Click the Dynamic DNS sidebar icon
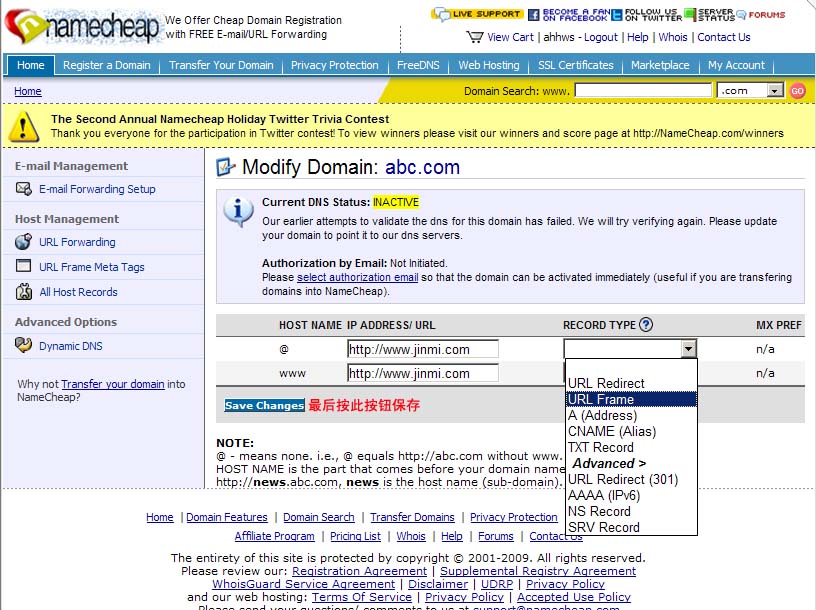 (24, 346)
